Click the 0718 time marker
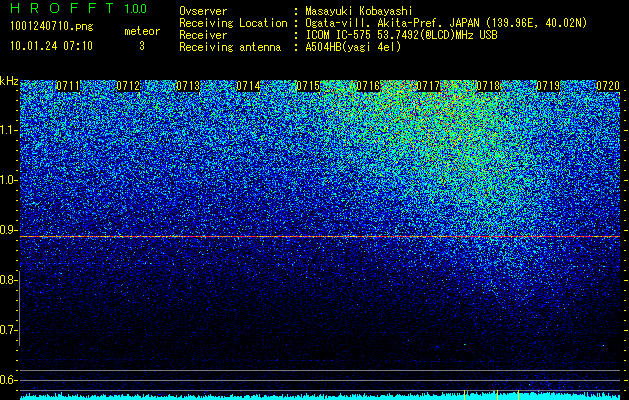The width and height of the screenshot is (629, 400). coord(488,86)
